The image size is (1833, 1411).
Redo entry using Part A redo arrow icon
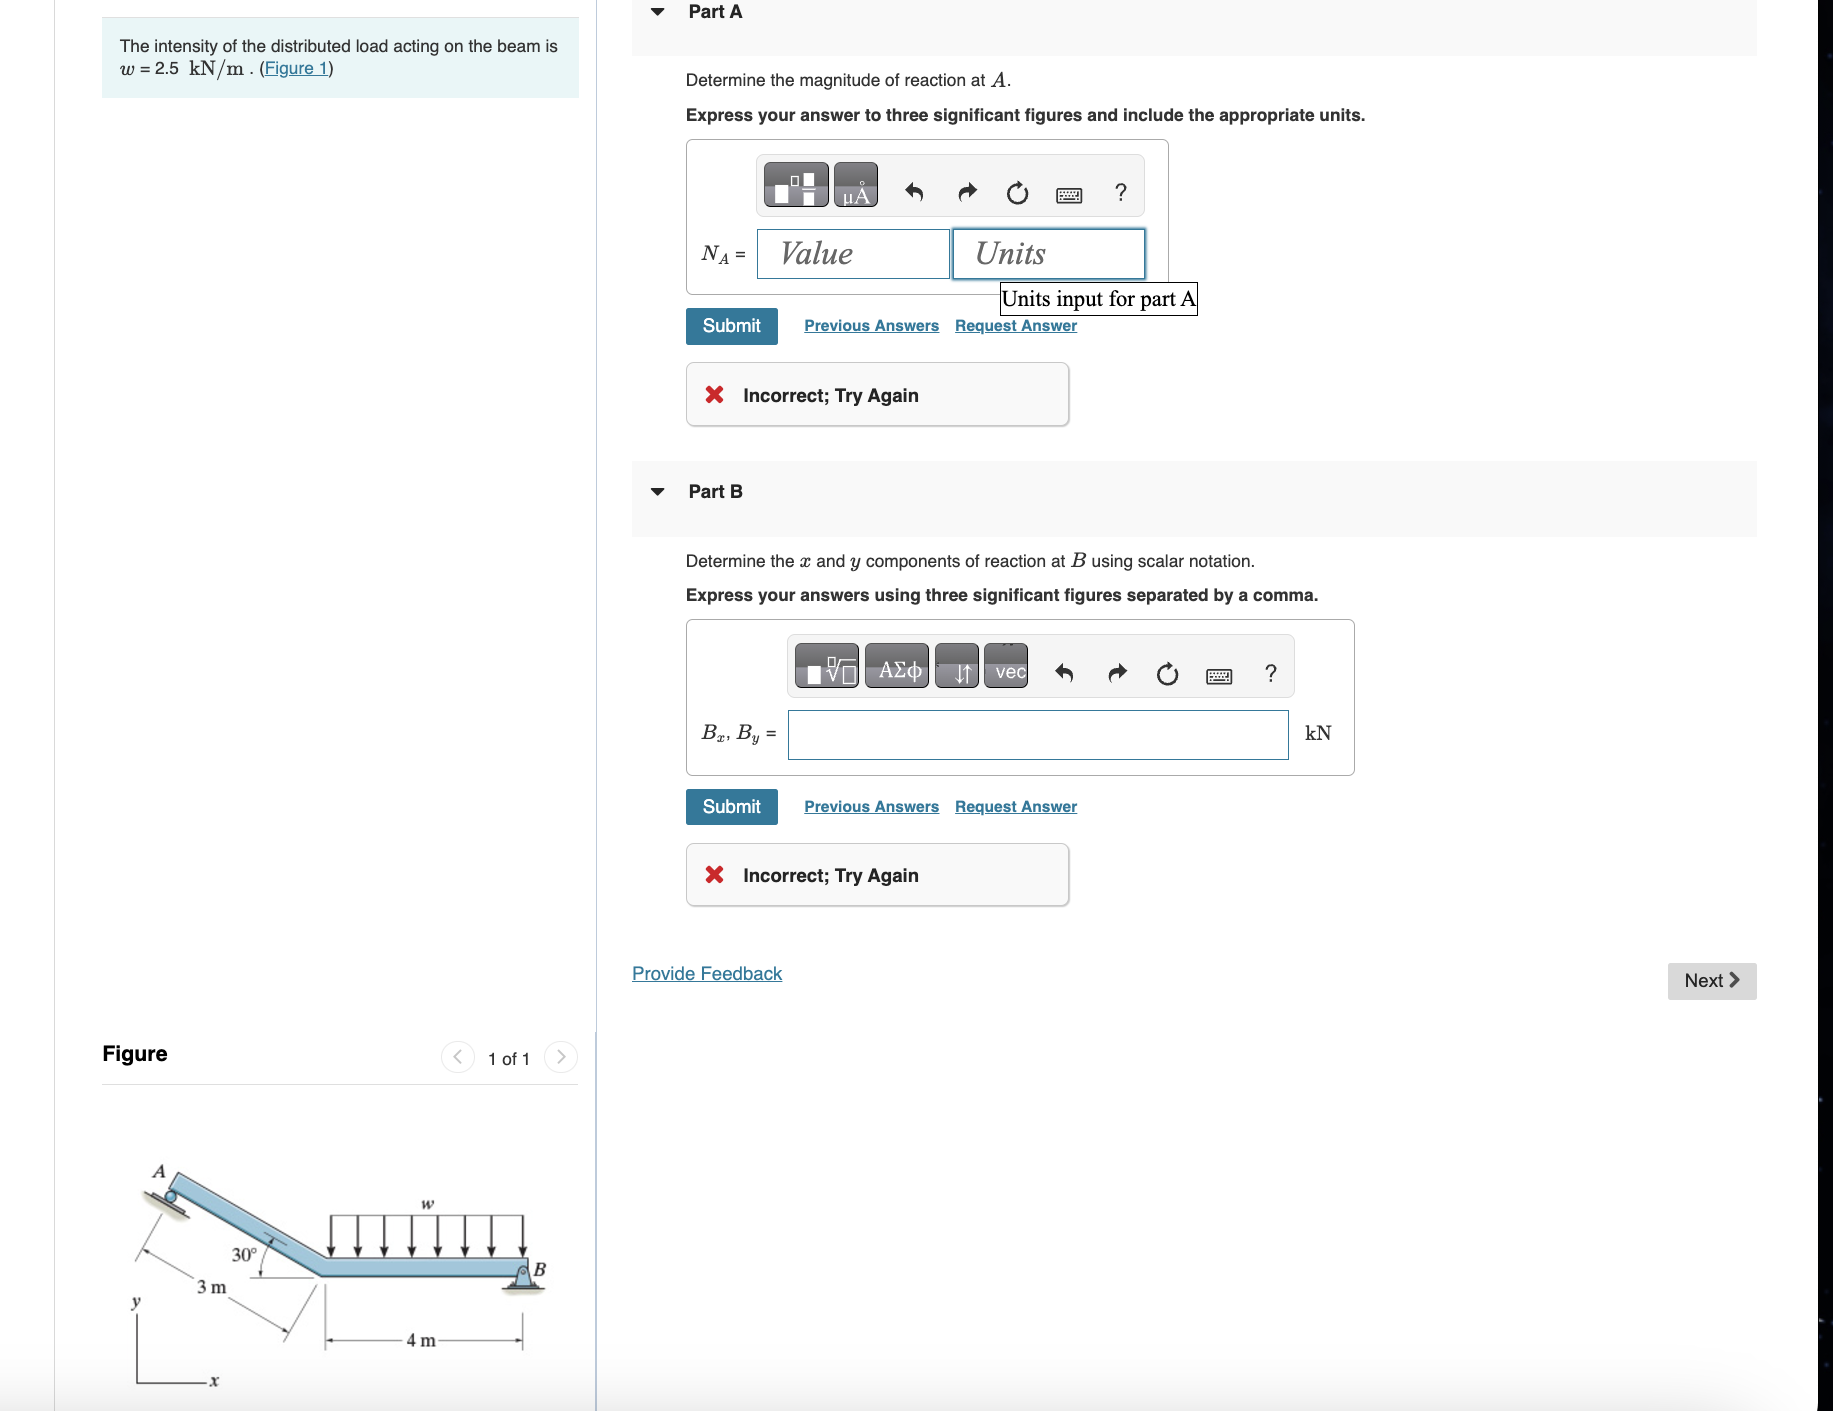tap(966, 193)
